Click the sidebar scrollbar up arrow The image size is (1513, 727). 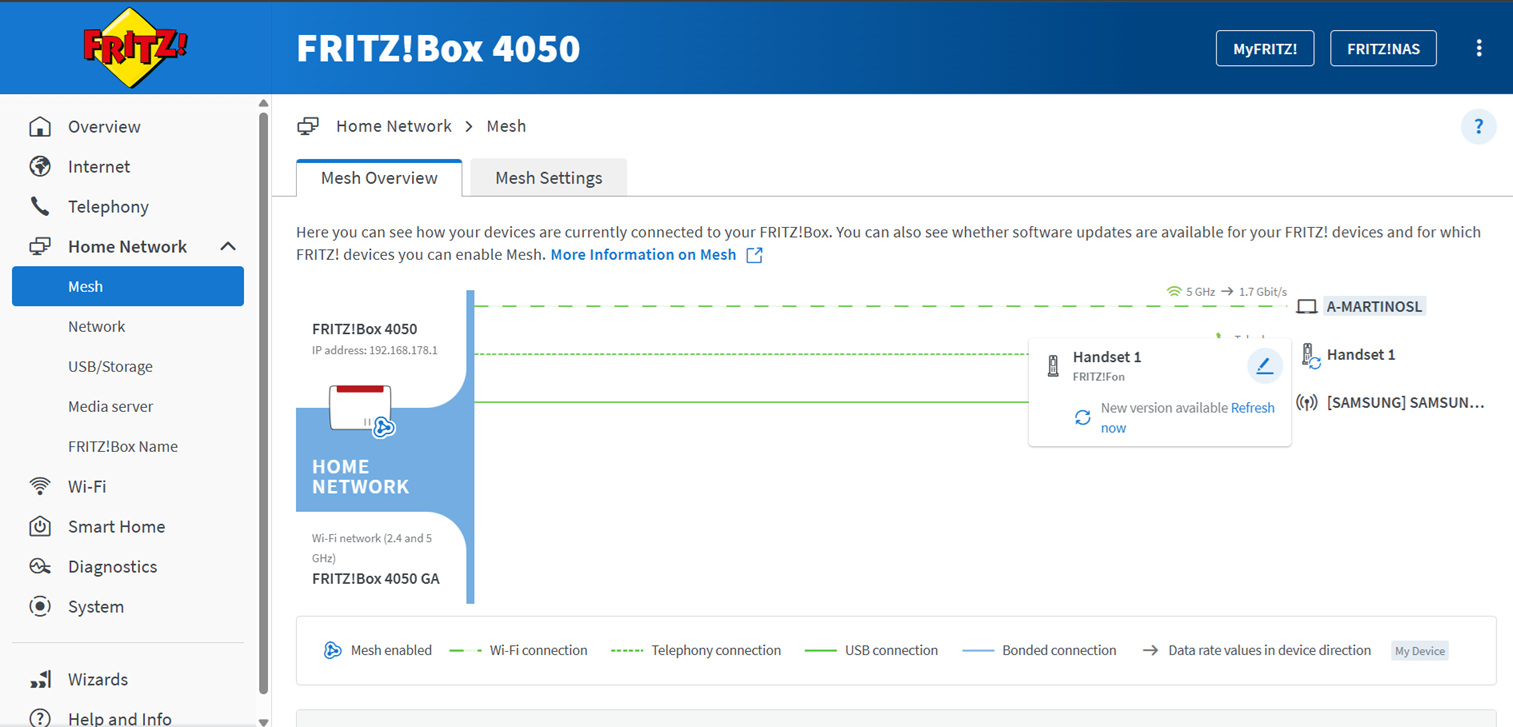click(x=263, y=103)
